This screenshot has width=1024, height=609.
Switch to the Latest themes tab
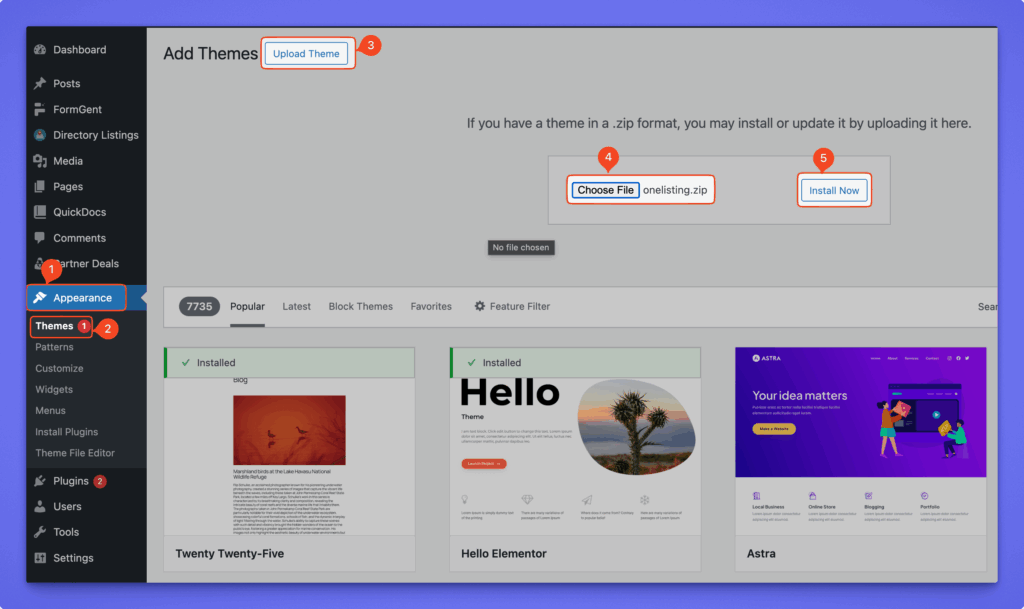[296, 306]
